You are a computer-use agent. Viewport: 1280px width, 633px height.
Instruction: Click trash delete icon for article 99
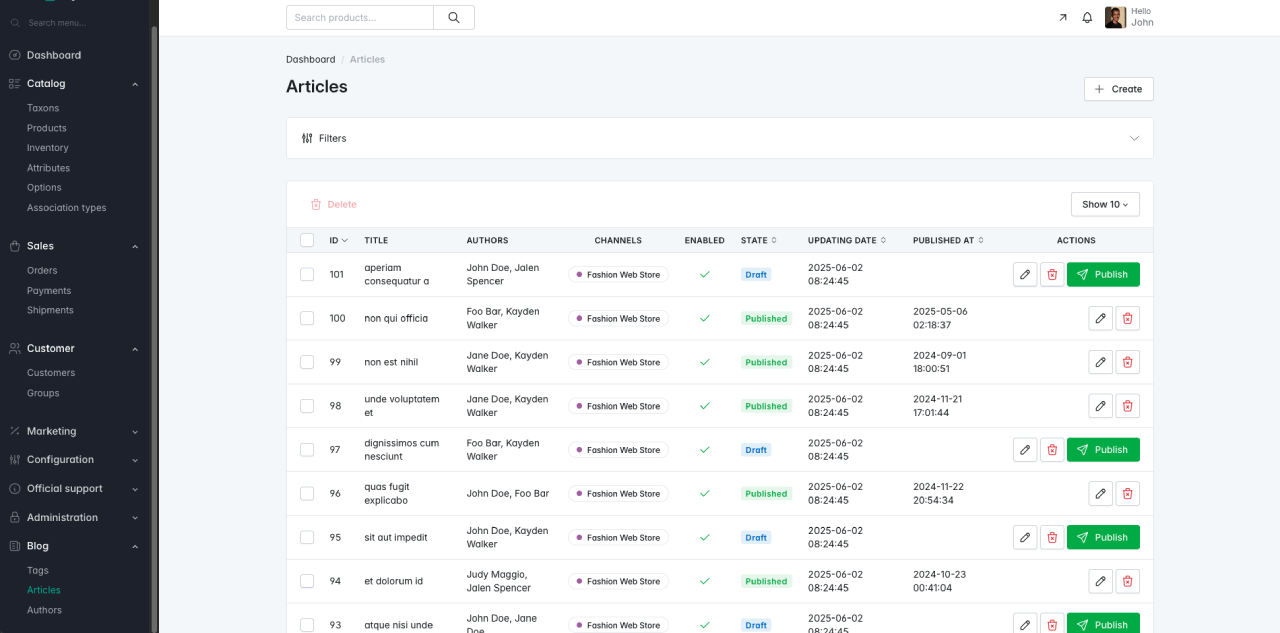pyautogui.click(x=1127, y=362)
